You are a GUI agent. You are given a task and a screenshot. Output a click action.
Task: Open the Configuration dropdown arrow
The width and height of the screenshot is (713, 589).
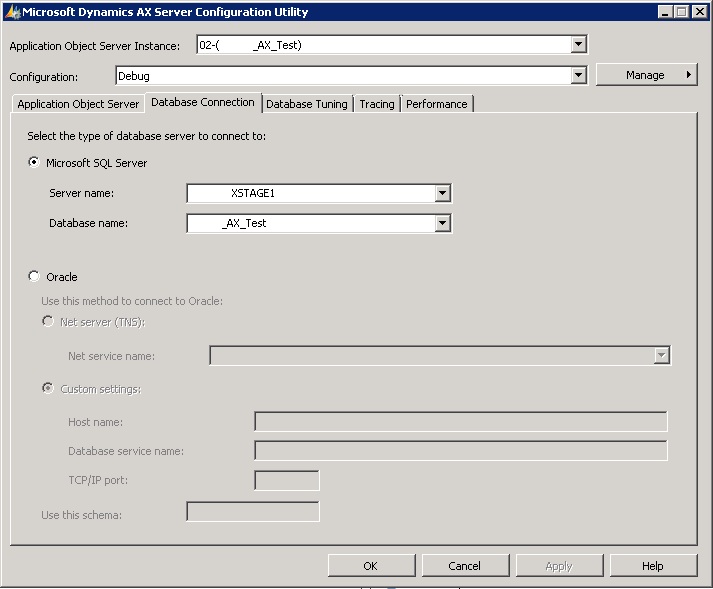point(578,75)
